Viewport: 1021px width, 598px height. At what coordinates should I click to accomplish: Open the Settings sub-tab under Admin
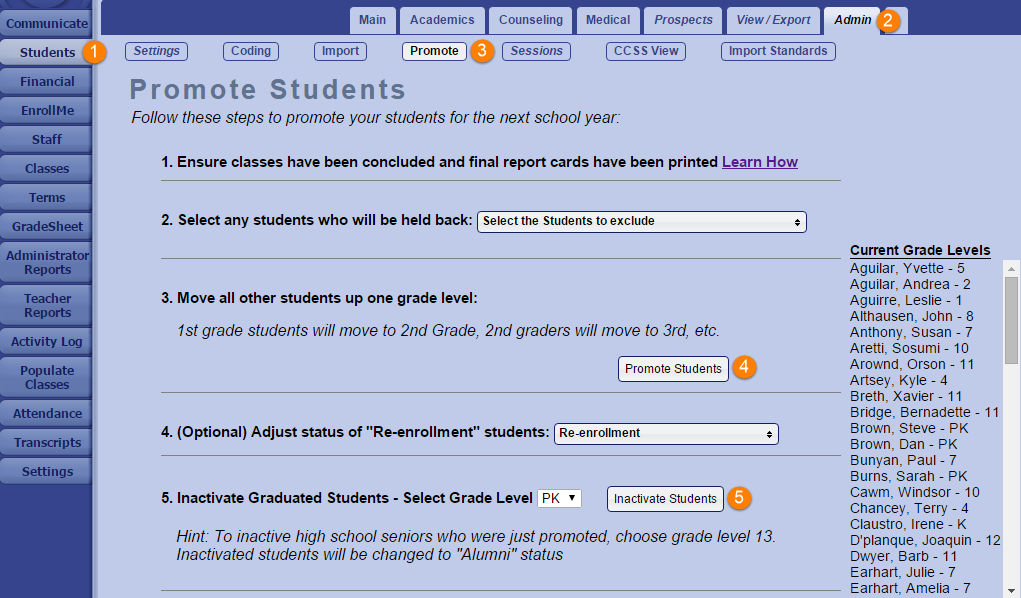(156, 51)
